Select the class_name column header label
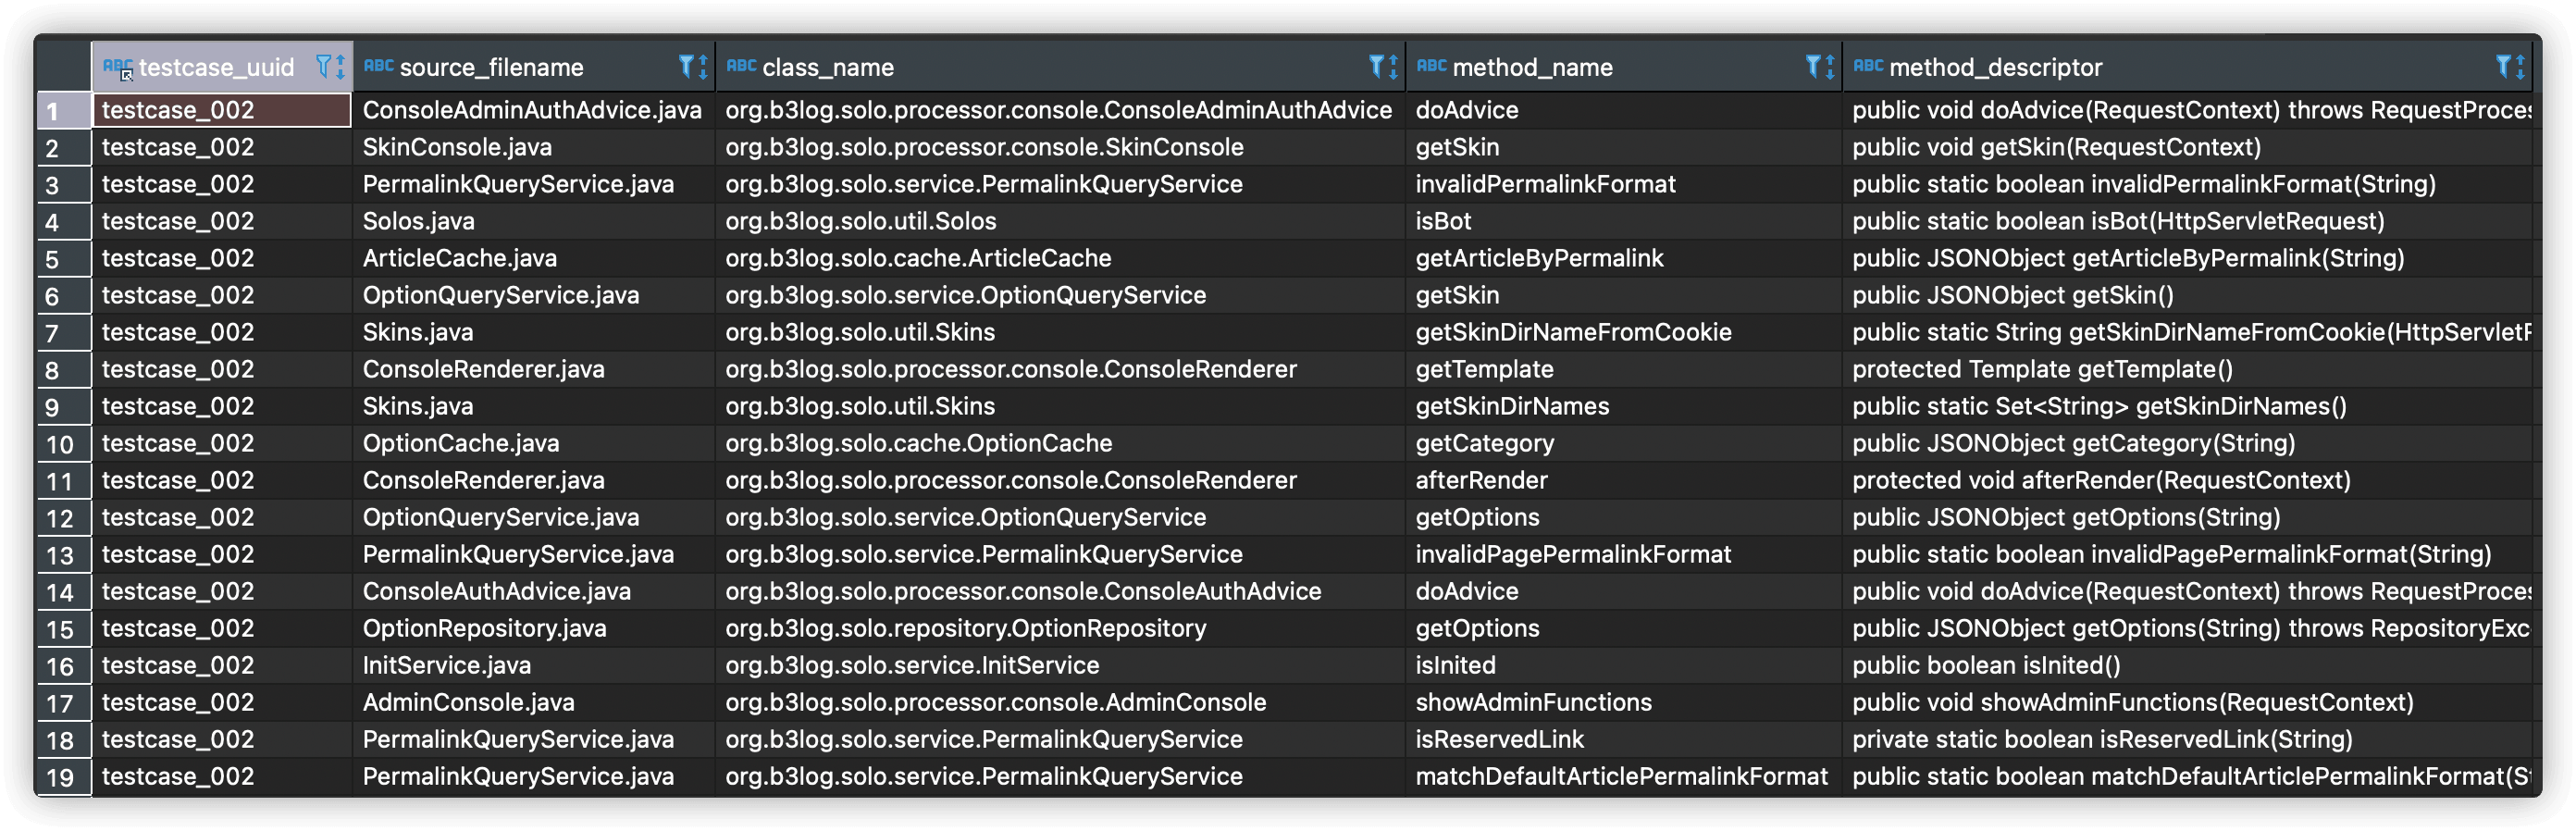 coord(828,67)
